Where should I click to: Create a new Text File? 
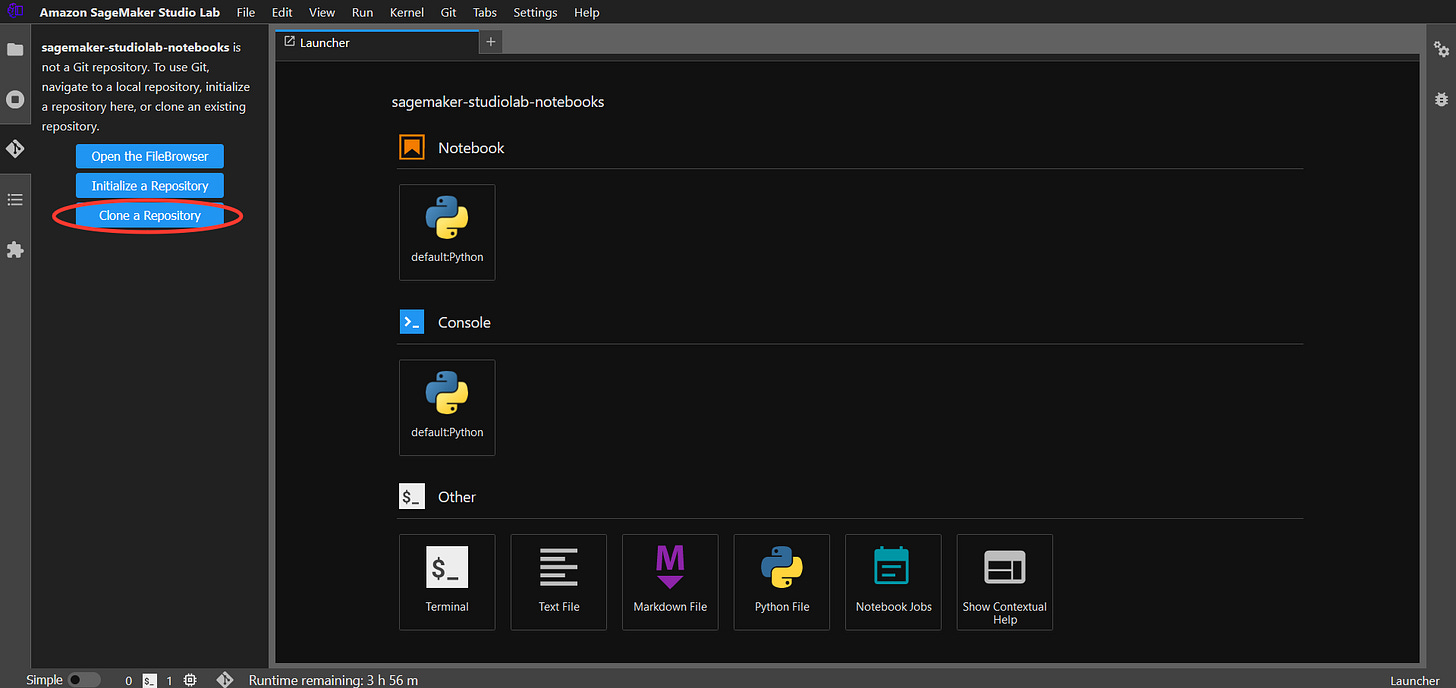point(559,582)
